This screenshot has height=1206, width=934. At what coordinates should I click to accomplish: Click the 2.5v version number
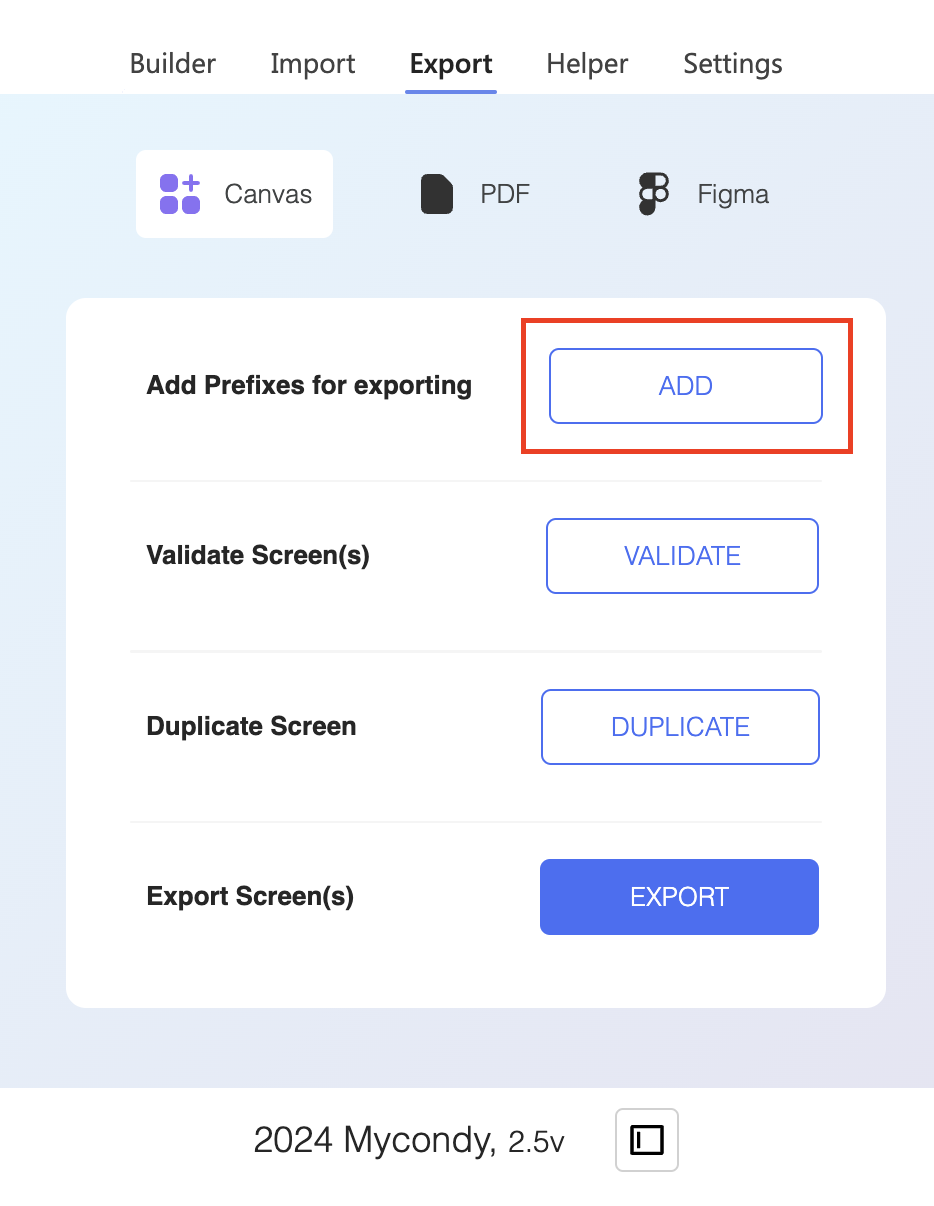point(536,1142)
